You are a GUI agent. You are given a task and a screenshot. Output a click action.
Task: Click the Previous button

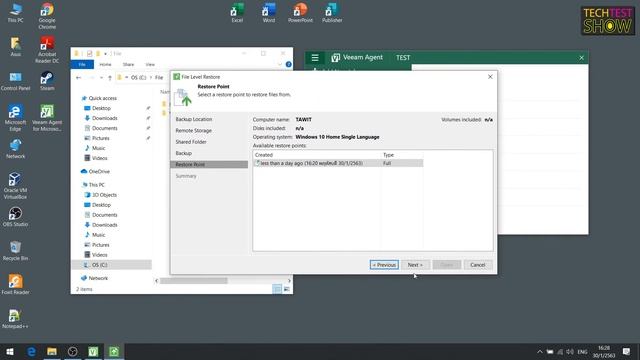pos(384,265)
